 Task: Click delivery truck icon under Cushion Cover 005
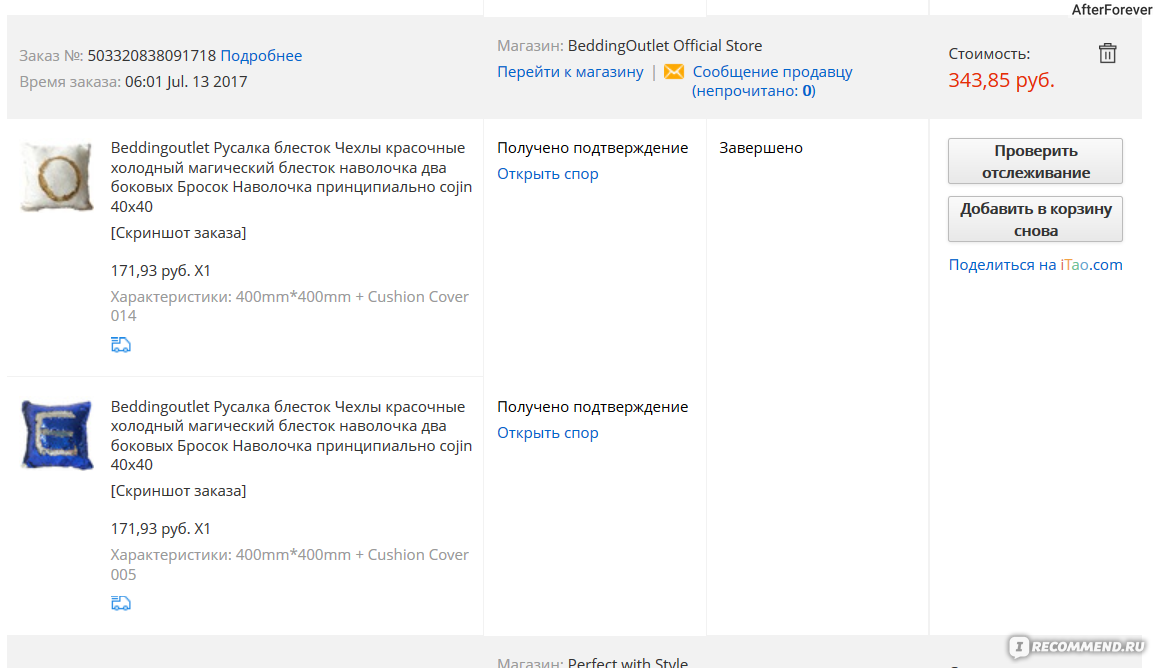tap(121, 603)
